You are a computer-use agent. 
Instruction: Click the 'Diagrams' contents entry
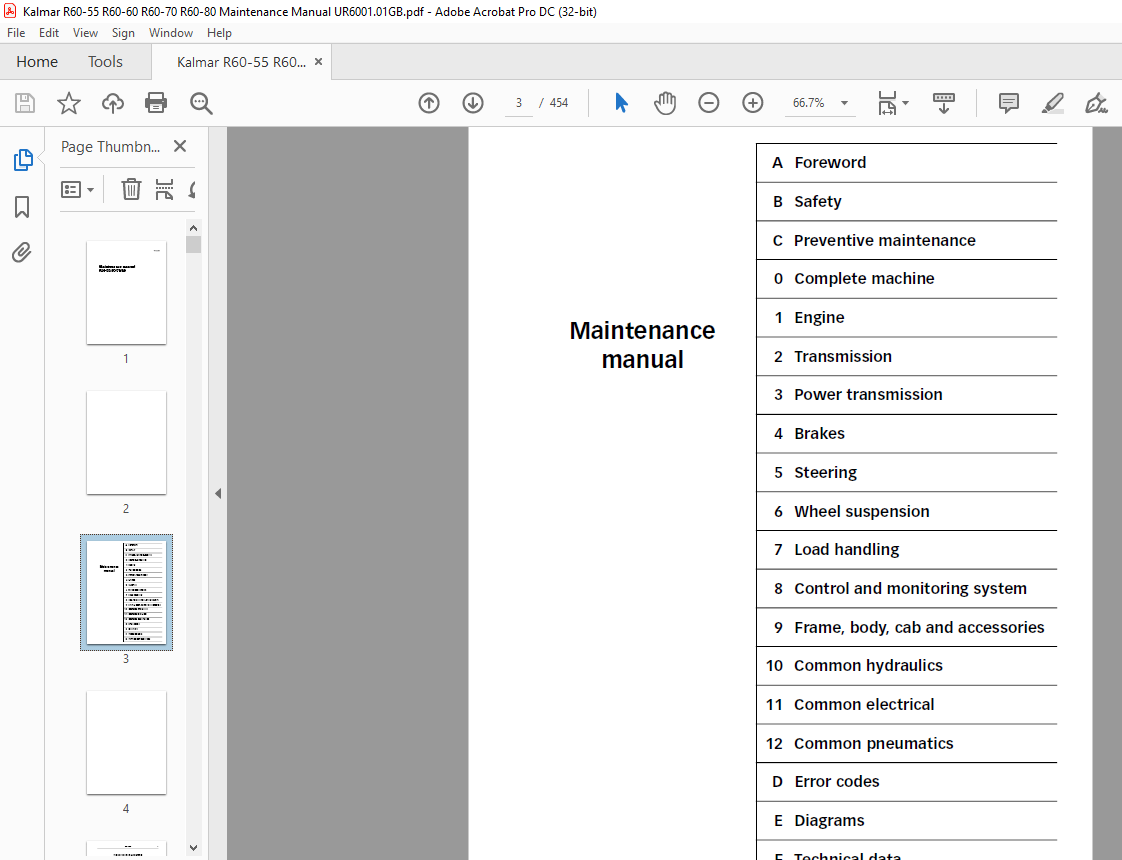[x=829, y=821]
